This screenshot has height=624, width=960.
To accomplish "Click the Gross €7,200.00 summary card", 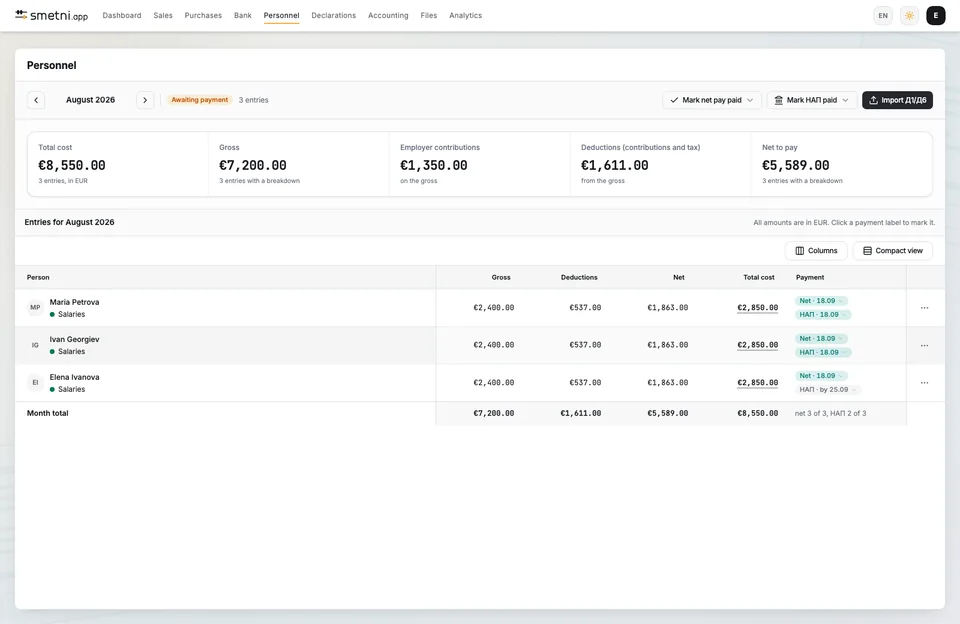I will coord(299,164).
